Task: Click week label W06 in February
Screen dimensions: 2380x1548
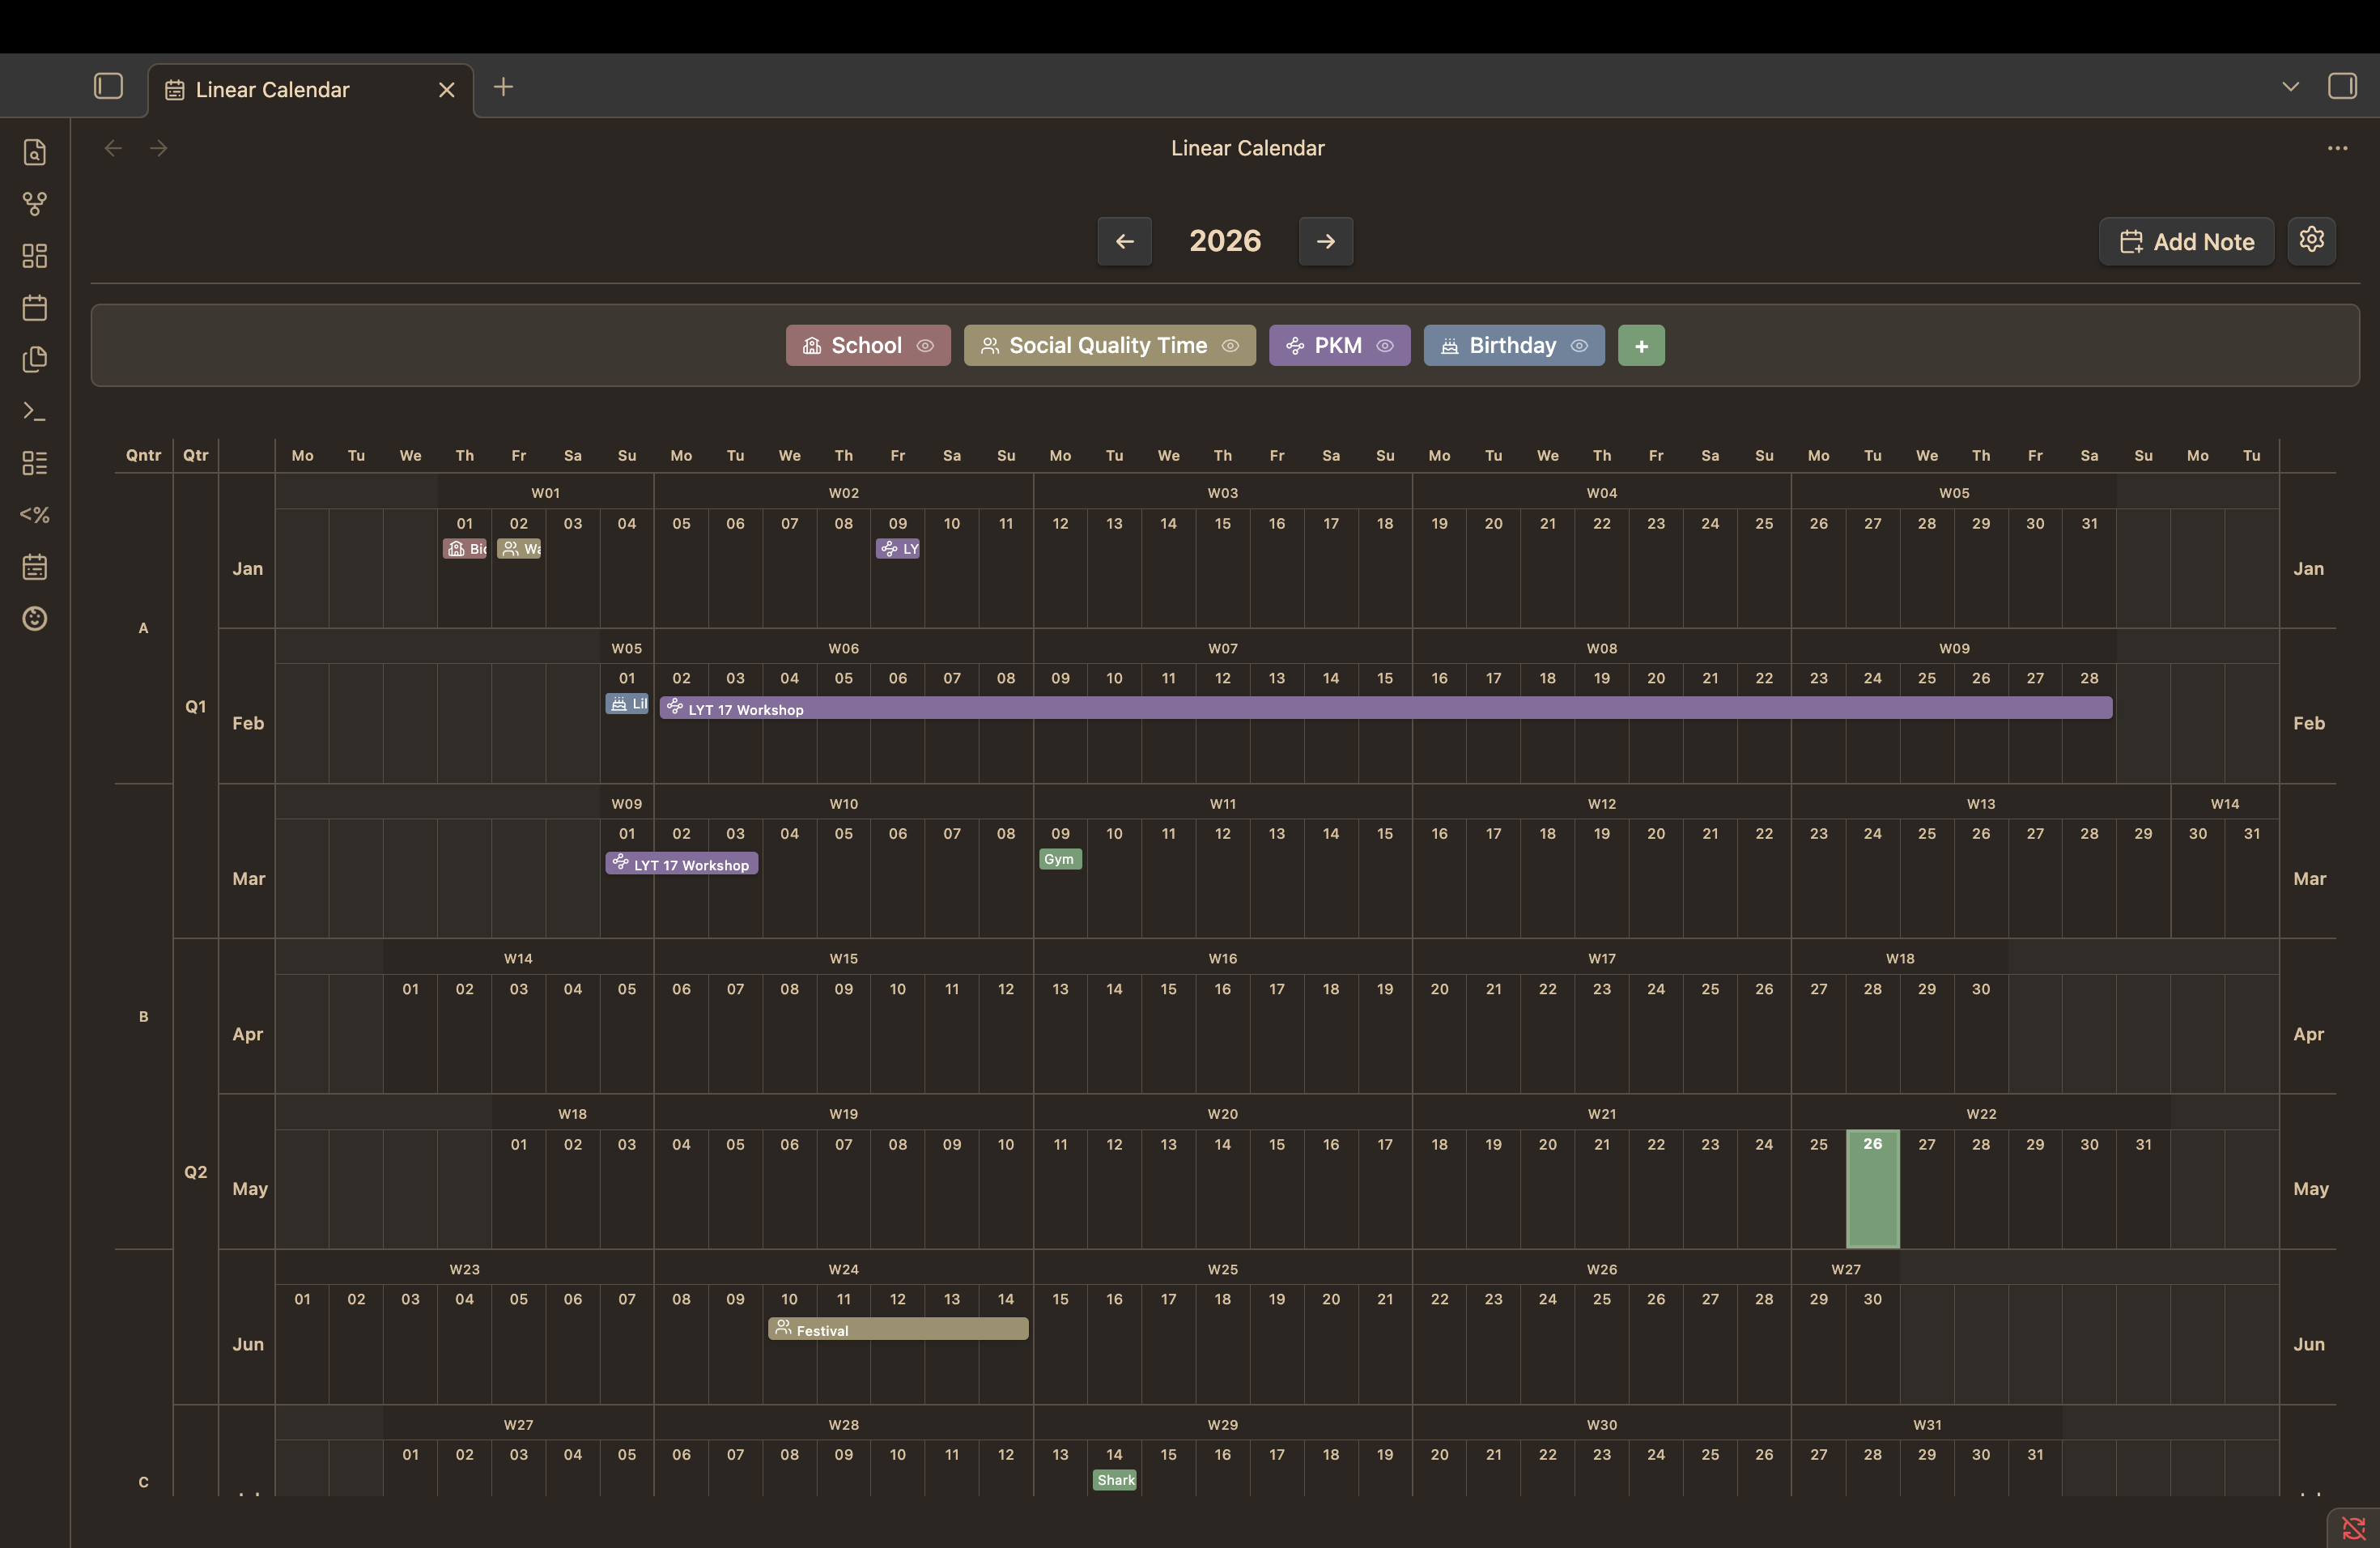Action: click(844, 648)
